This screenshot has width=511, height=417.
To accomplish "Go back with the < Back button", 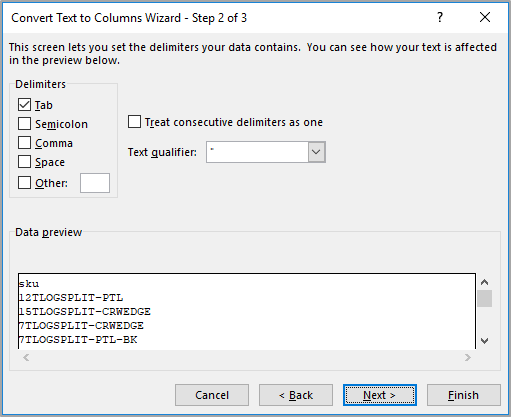I will click(x=296, y=395).
